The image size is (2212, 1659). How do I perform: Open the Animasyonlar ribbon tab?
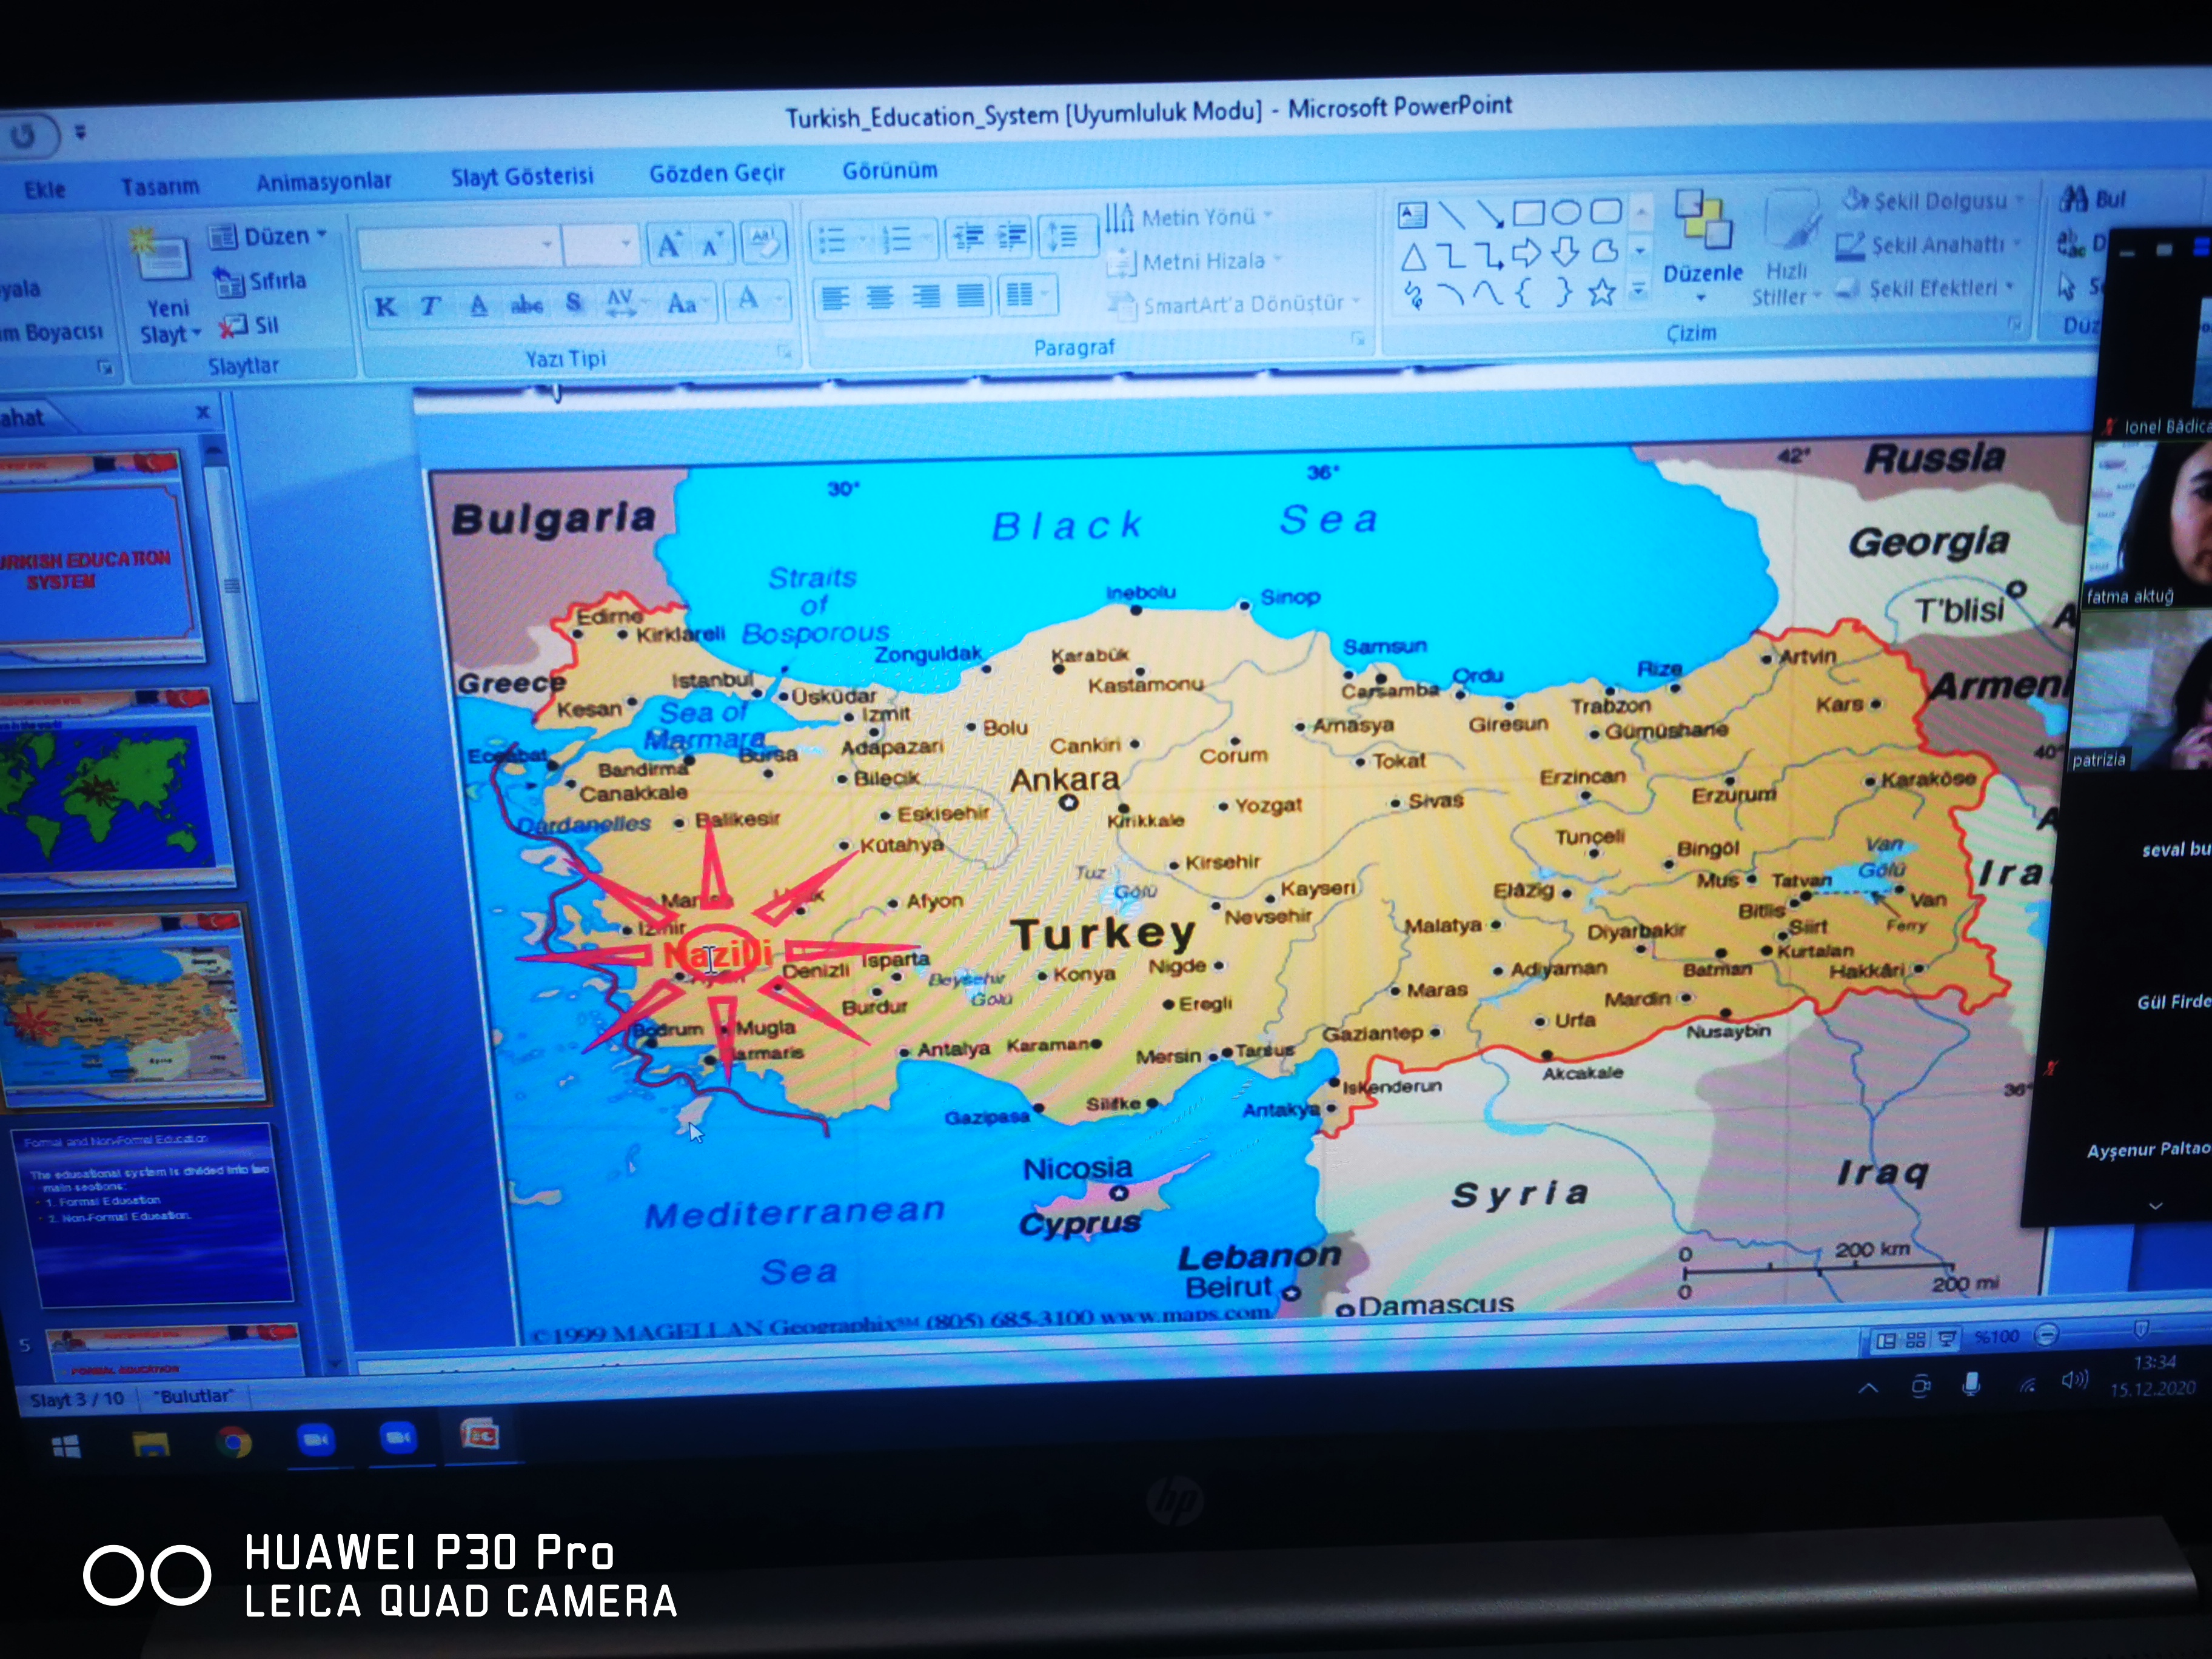coord(323,182)
